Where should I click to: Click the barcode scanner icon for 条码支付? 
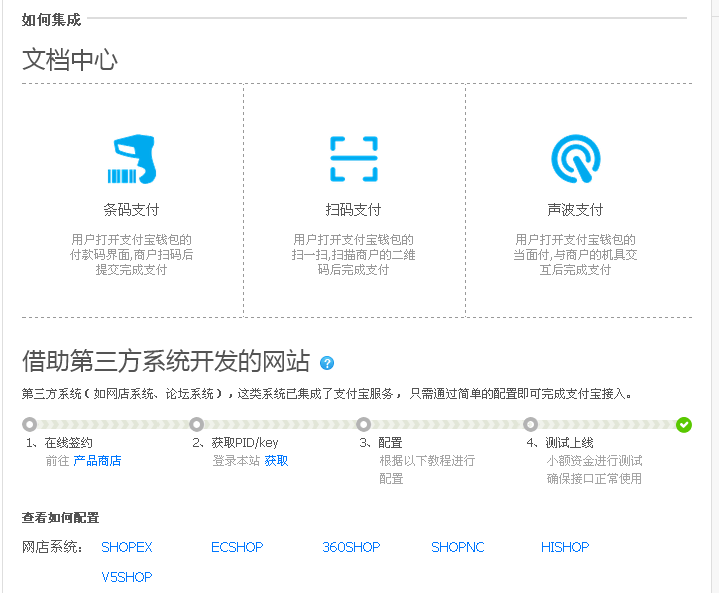[x=132, y=159]
